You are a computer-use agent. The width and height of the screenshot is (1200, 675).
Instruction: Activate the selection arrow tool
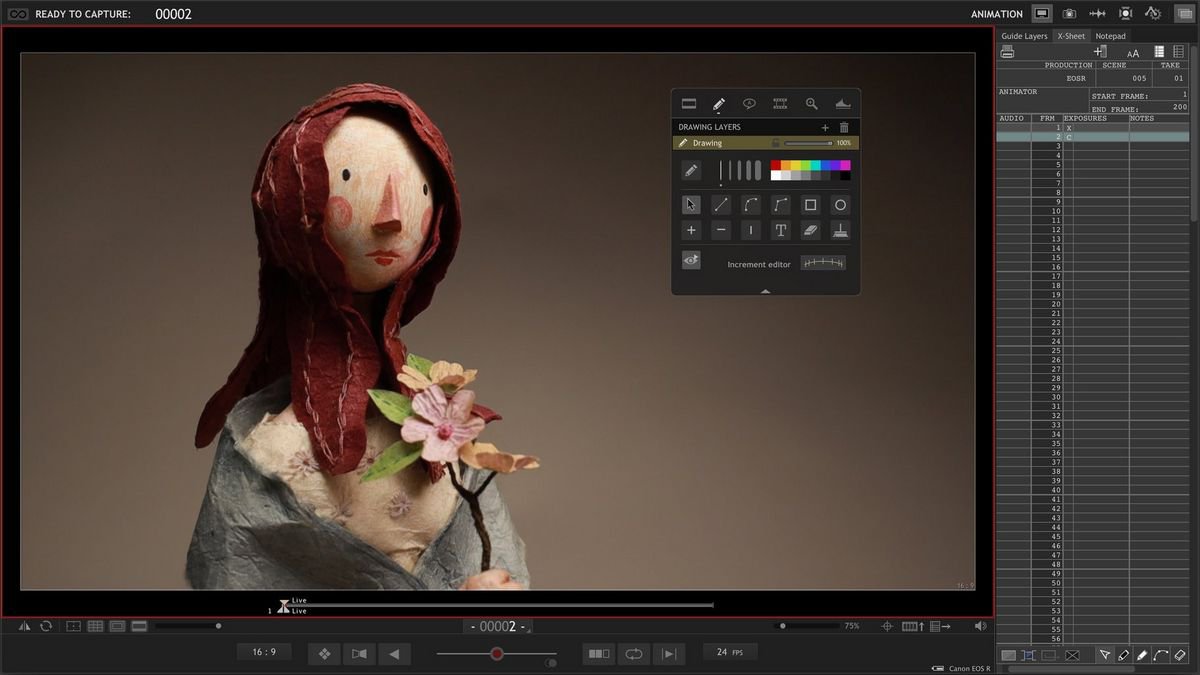(x=691, y=204)
